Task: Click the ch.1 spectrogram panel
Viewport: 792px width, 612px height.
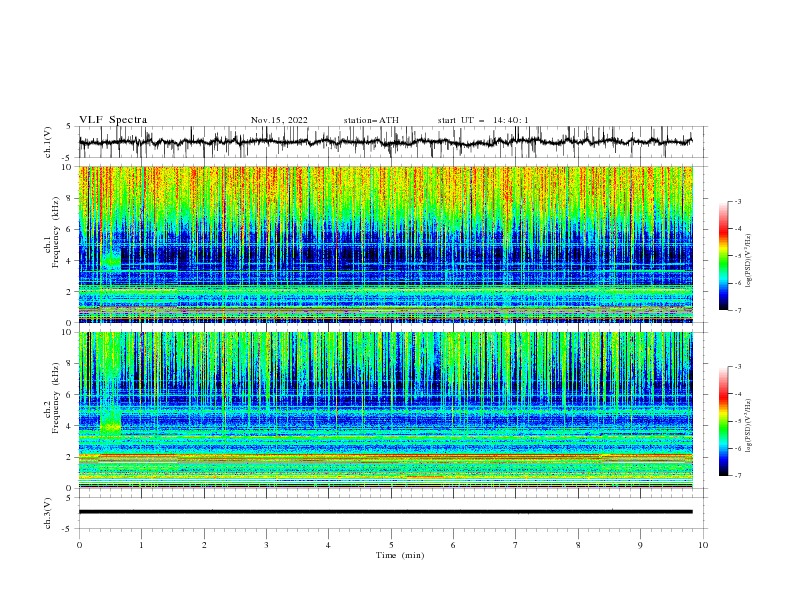Action: 386,244
